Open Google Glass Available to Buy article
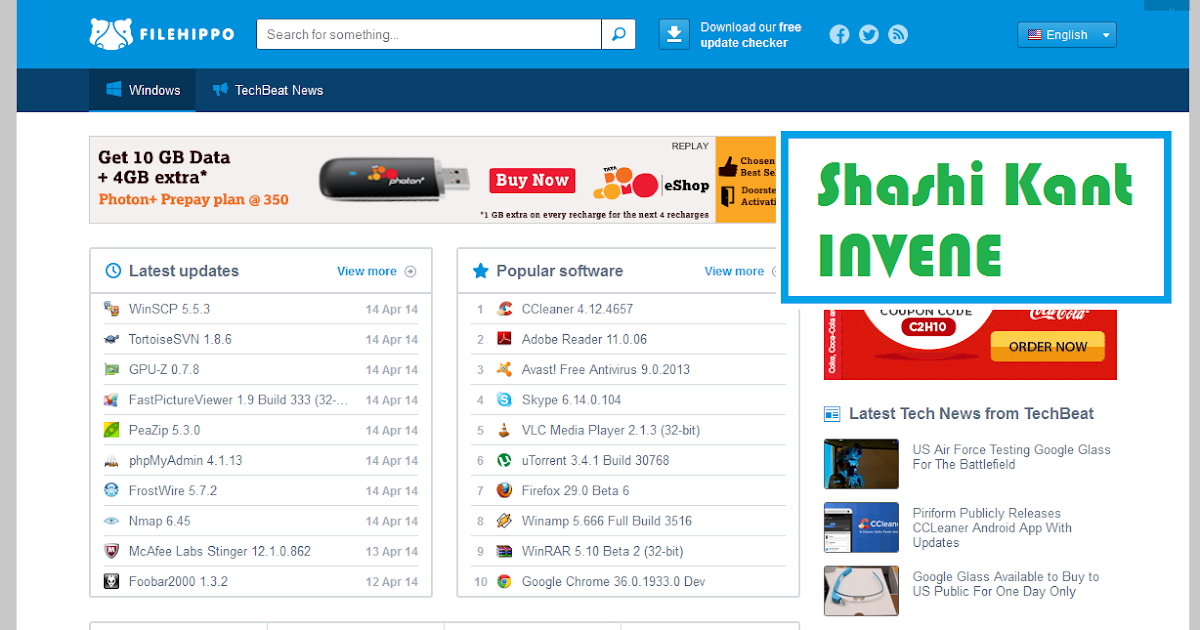This screenshot has height=630, width=1200. coord(1005,584)
